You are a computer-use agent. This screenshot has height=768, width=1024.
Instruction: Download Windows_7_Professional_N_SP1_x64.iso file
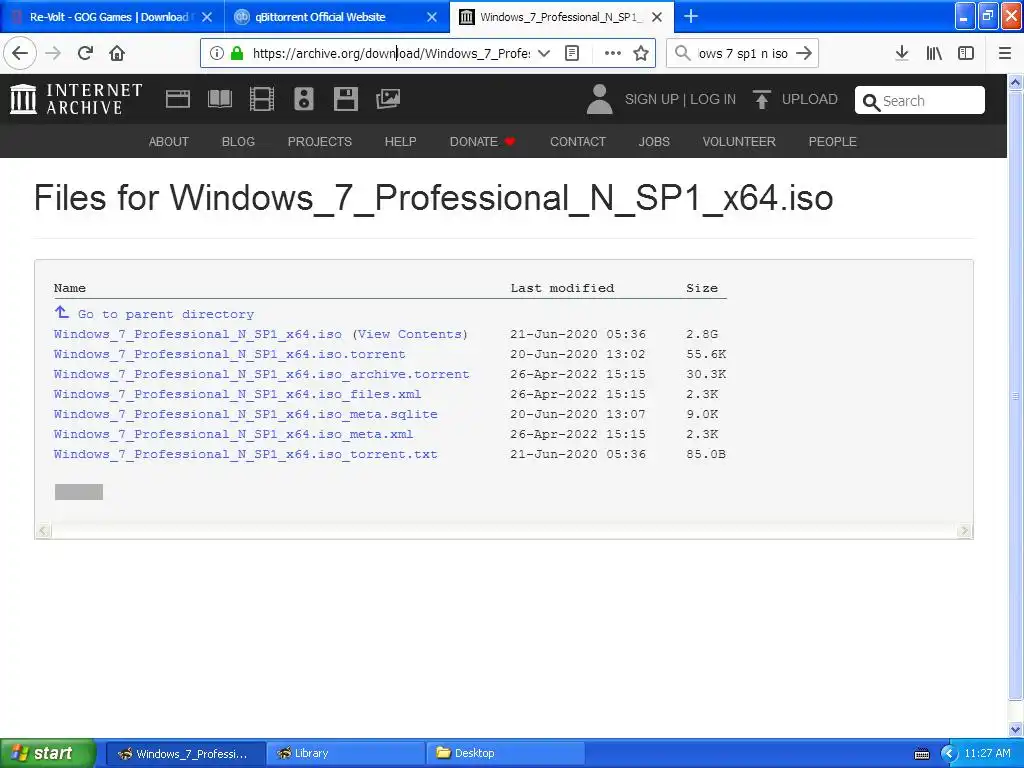(198, 334)
